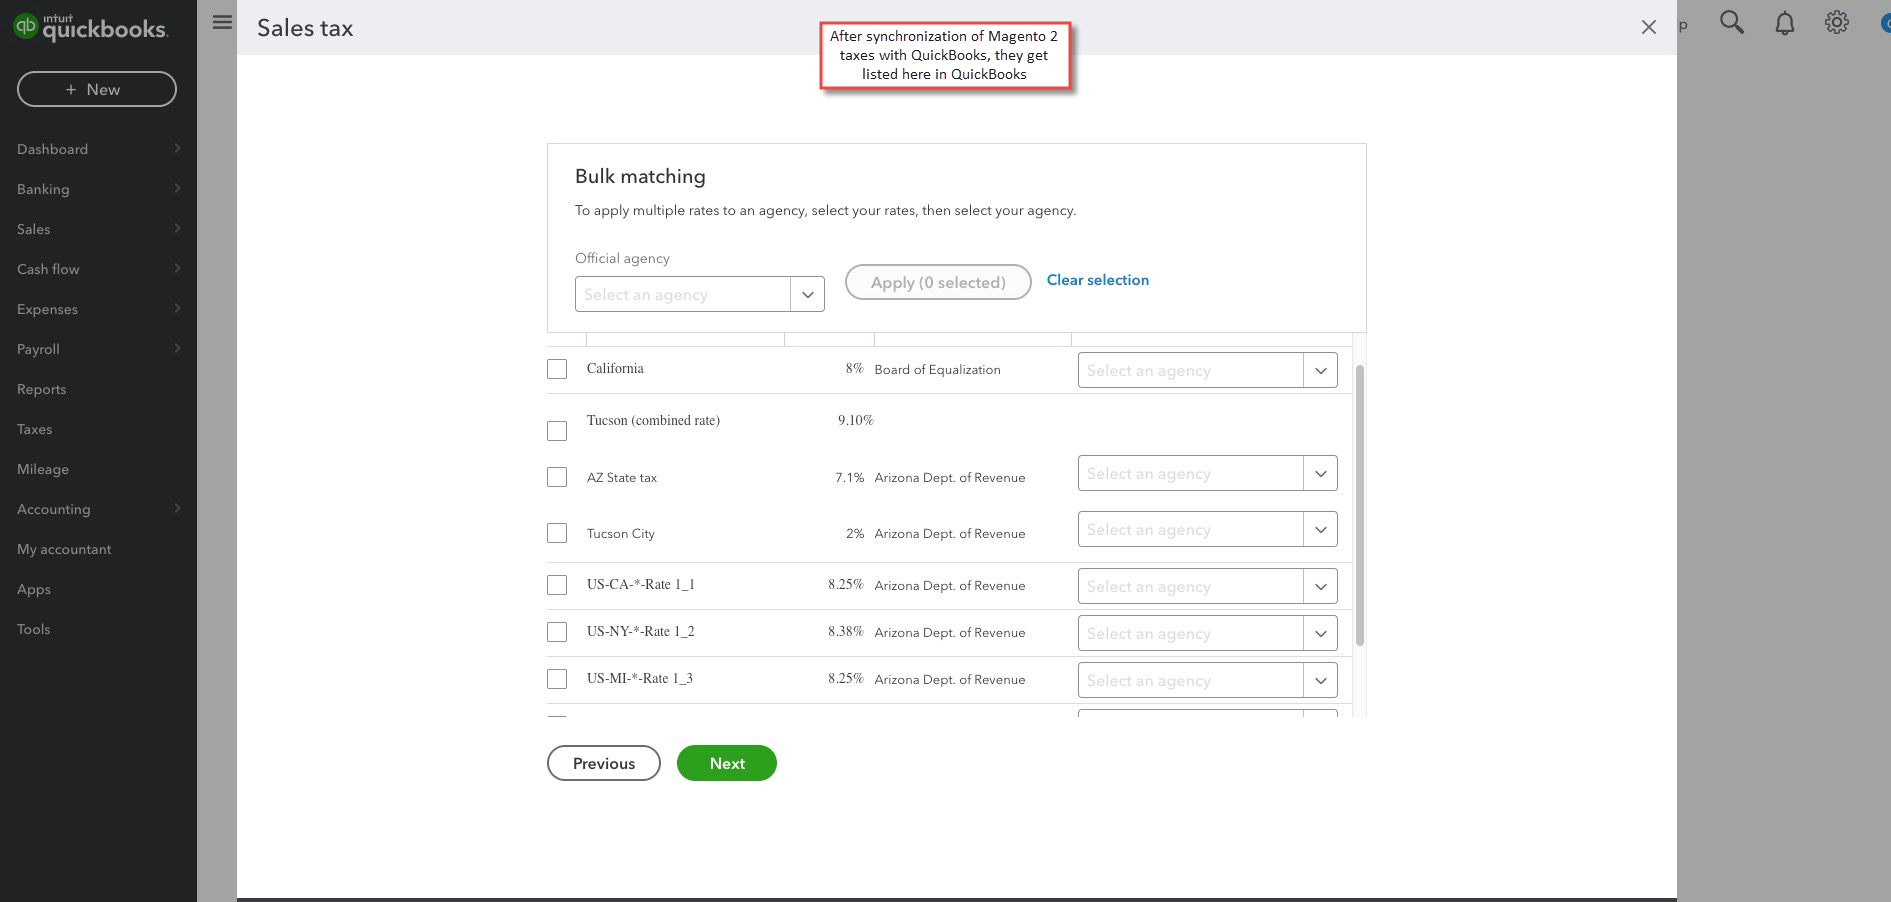Image resolution: width=1891 pixels, height=902 pixels.
Task: Open the search magnifier icon
Action: (x=1732, y=22)
